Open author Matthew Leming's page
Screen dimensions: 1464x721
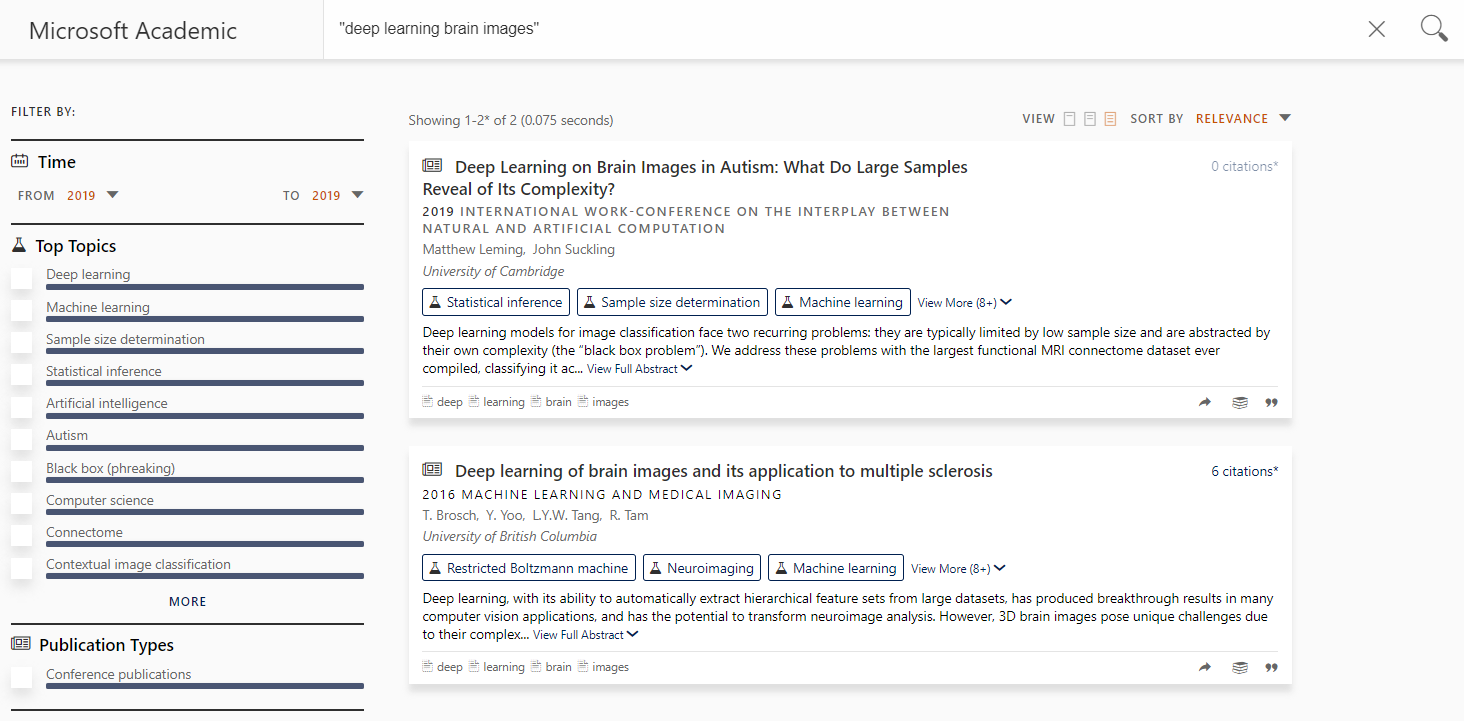point(472,249)
